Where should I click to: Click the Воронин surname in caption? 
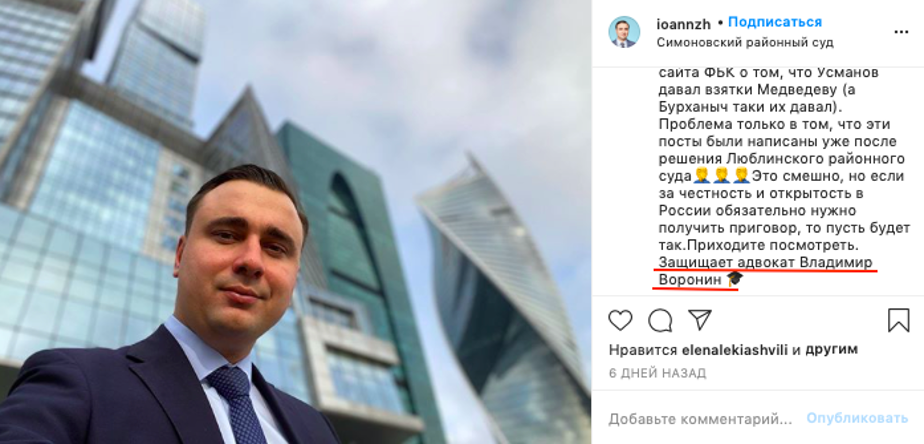point(689,280)
